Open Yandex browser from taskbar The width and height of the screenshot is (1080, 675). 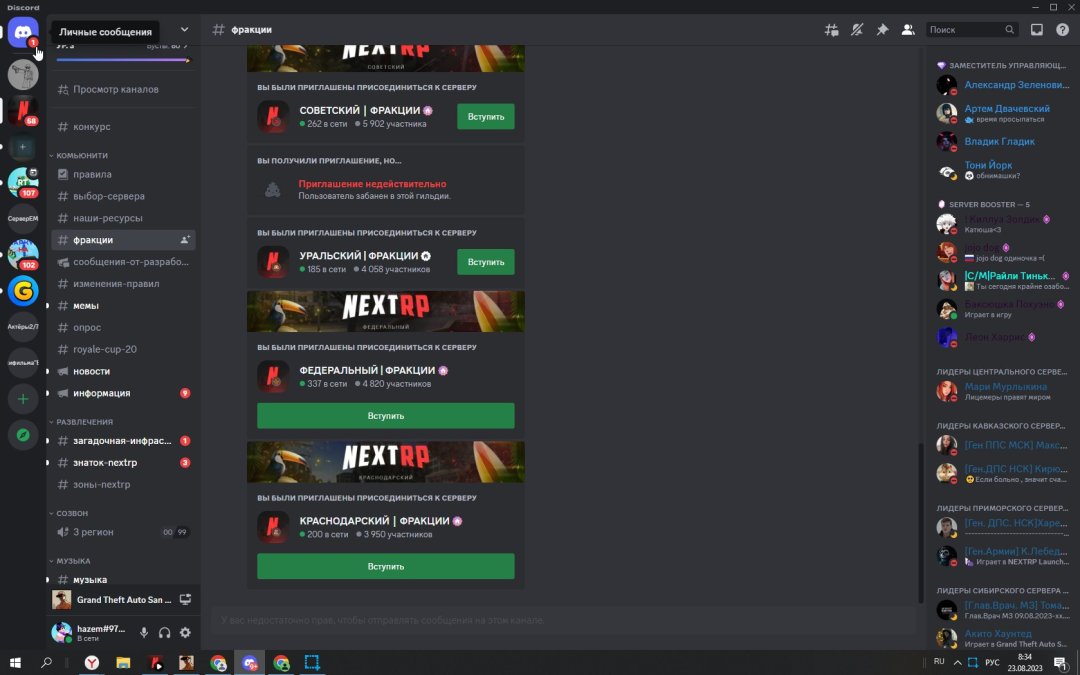click(92, 663)
